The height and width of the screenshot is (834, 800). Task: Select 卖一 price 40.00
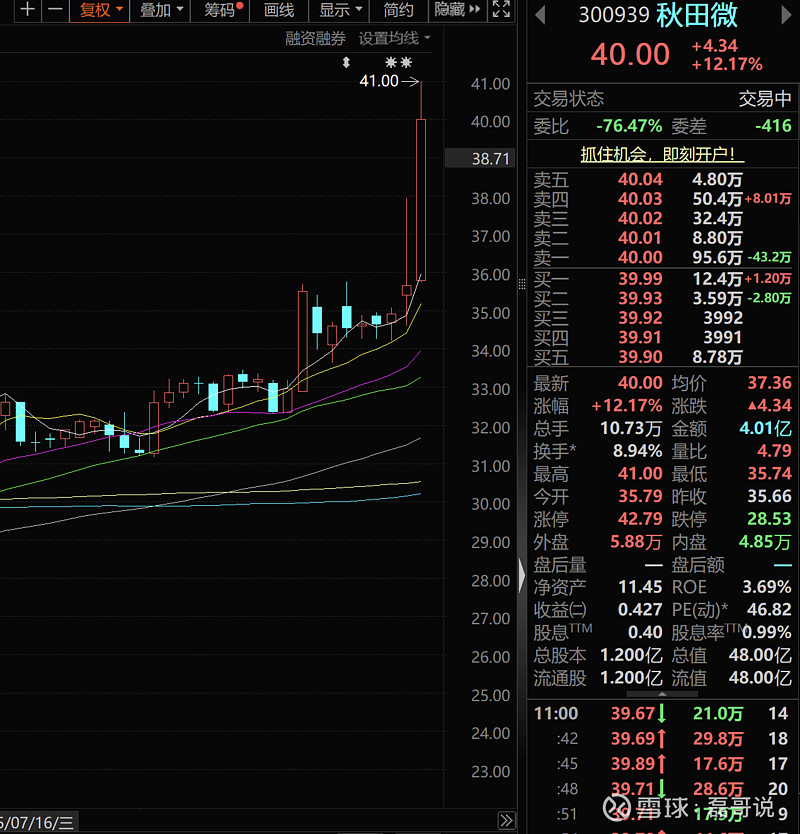tap(640, 257)
